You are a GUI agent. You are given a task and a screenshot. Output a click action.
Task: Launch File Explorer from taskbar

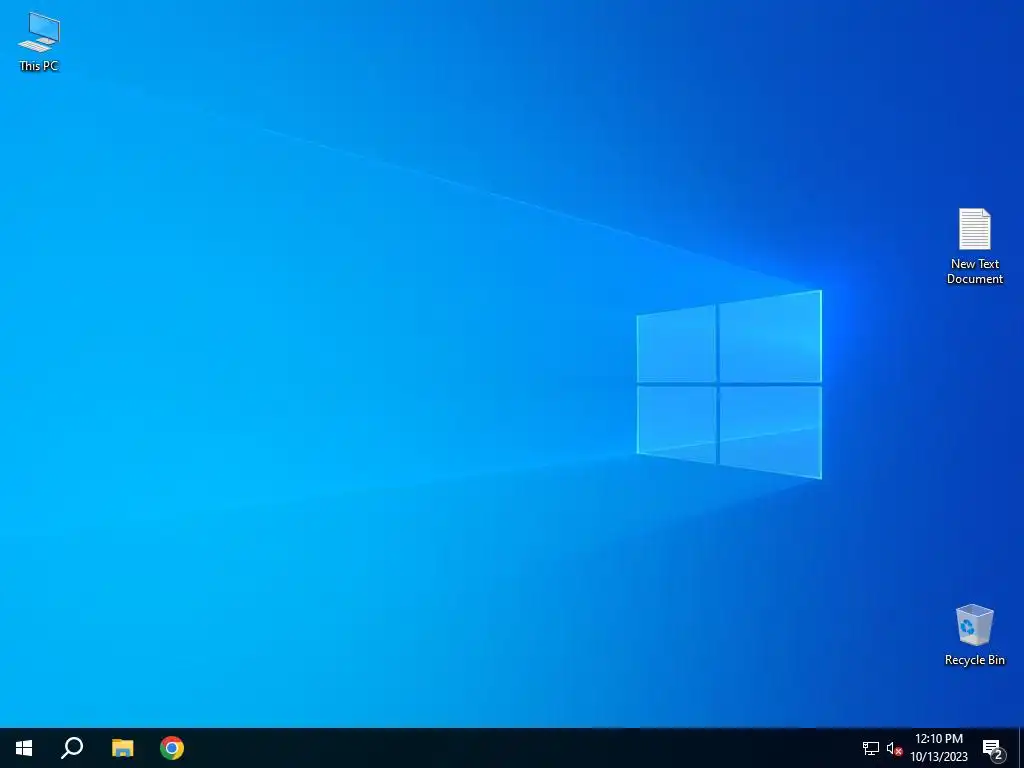click(x=122, y=748)
